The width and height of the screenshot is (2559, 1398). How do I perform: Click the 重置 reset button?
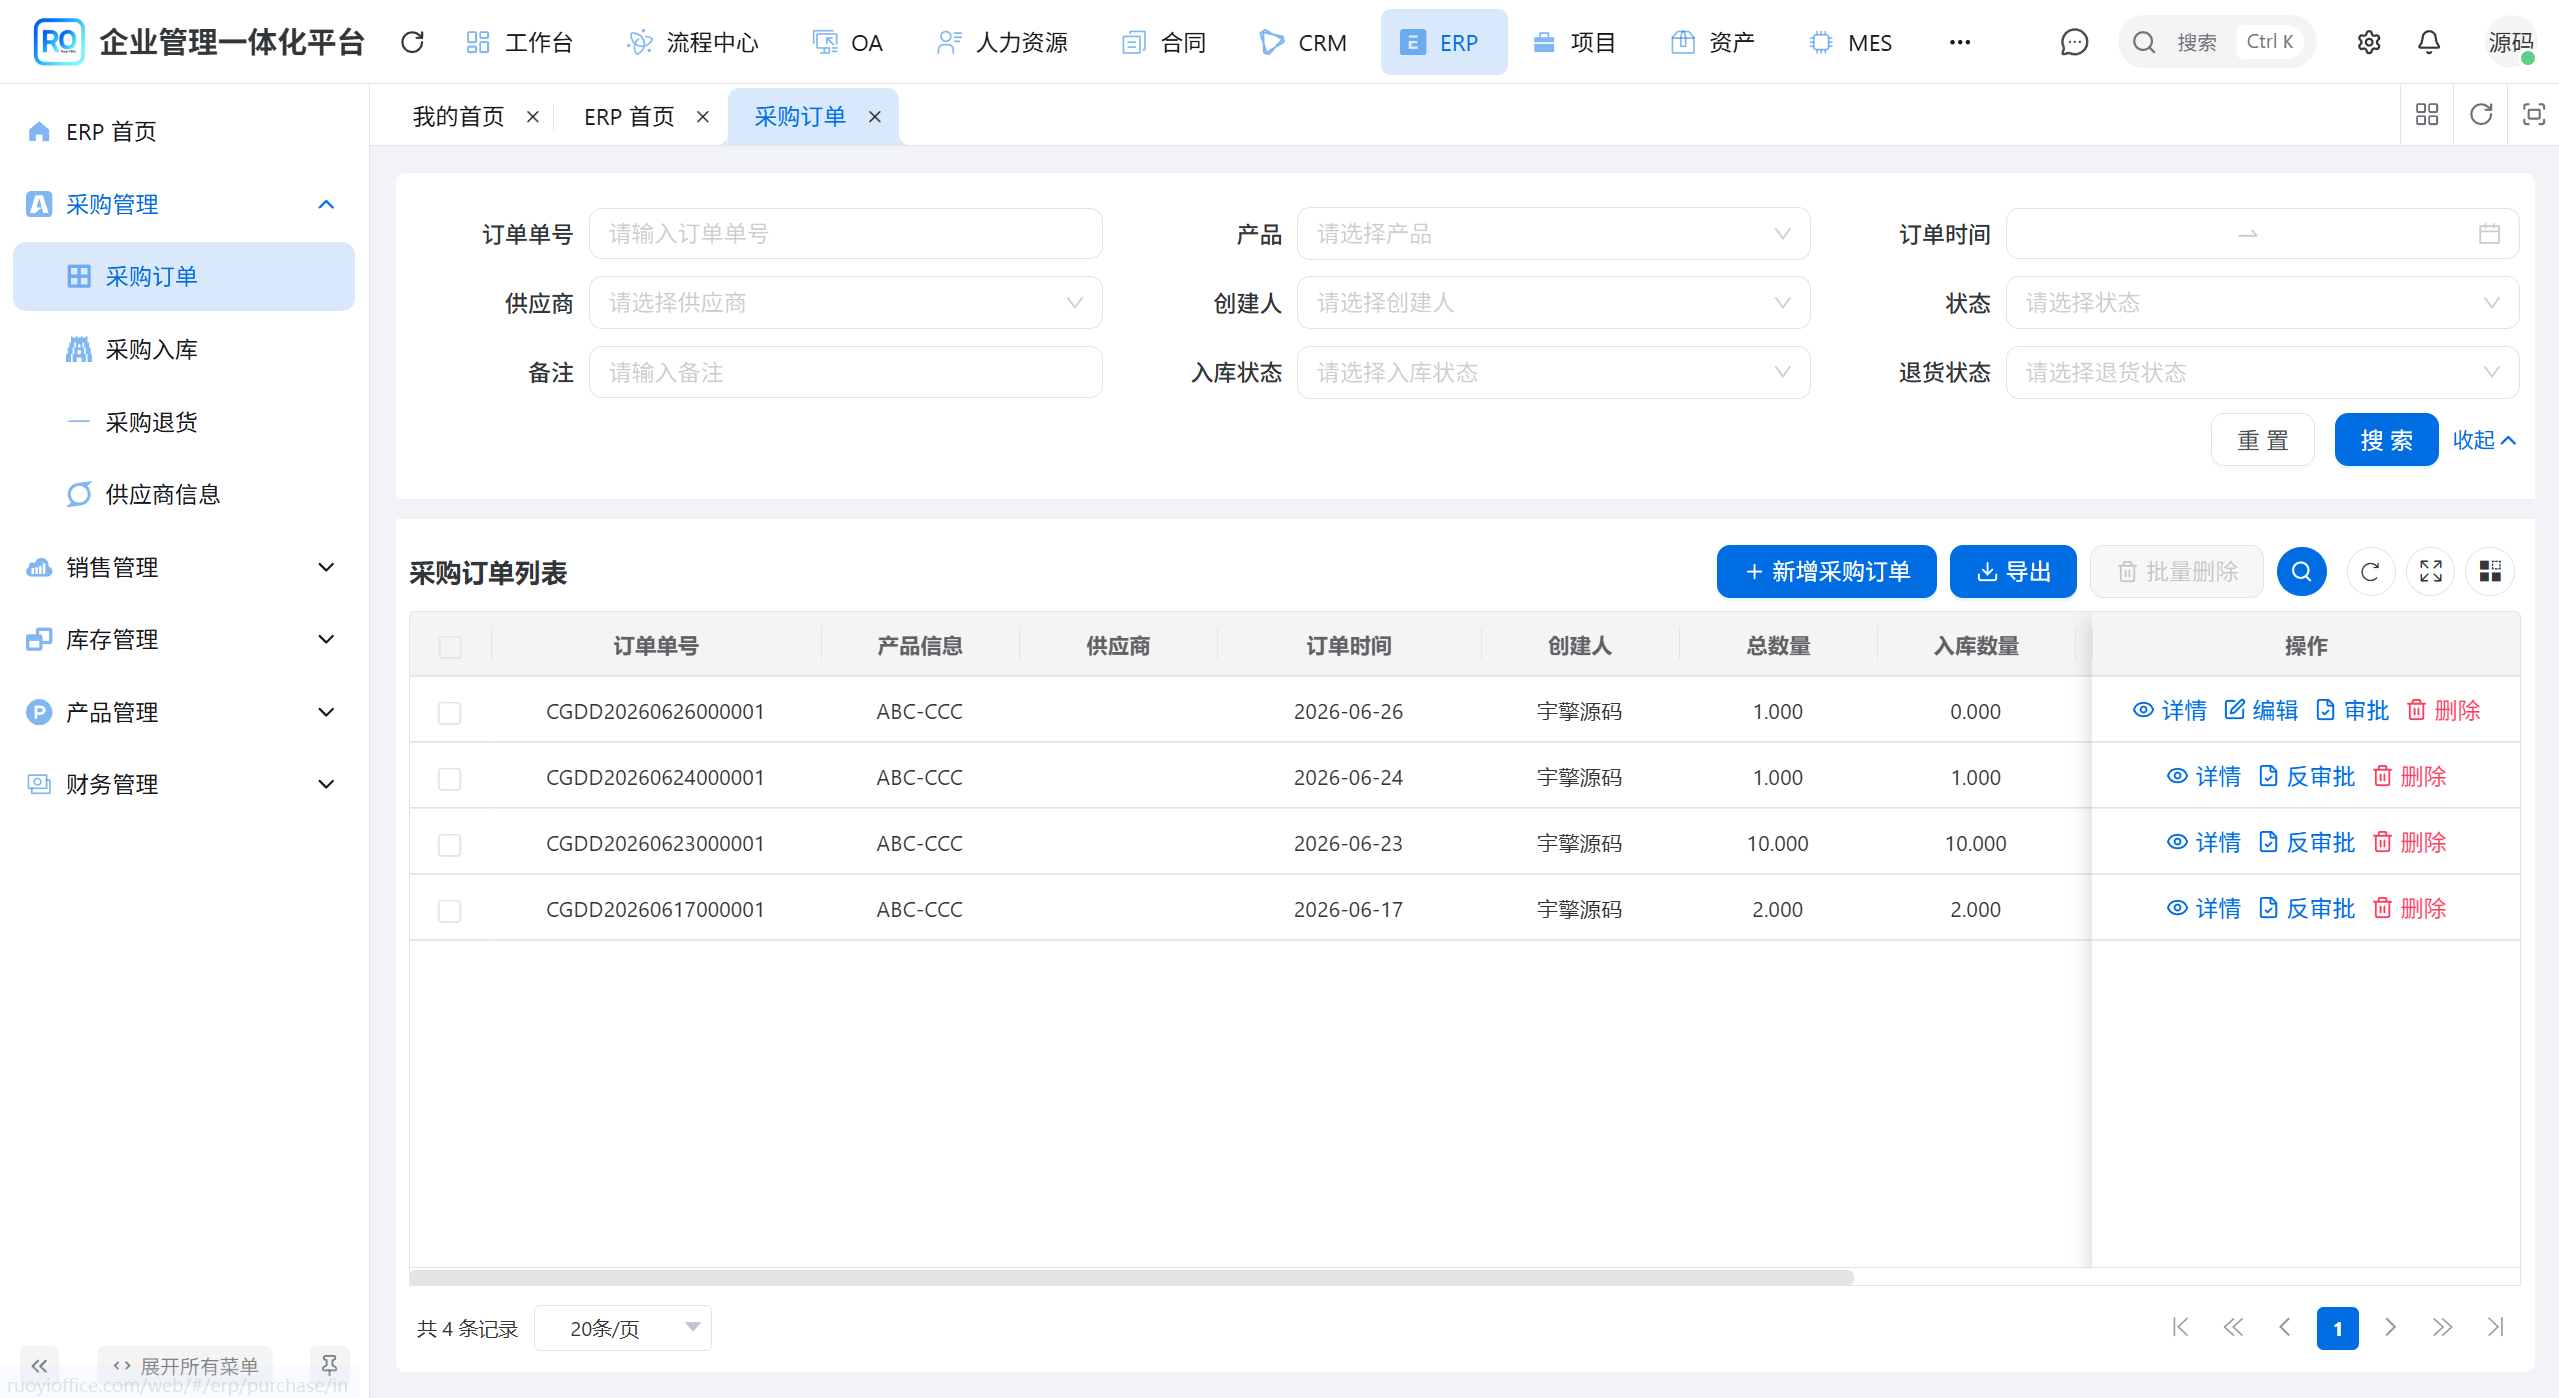[x=2262, y=440]
